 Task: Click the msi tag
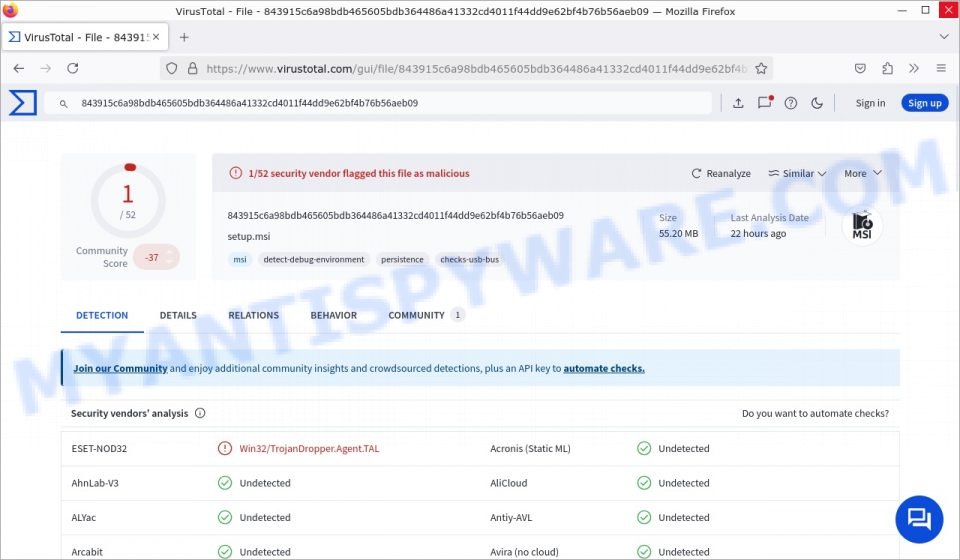click(240, 259)
